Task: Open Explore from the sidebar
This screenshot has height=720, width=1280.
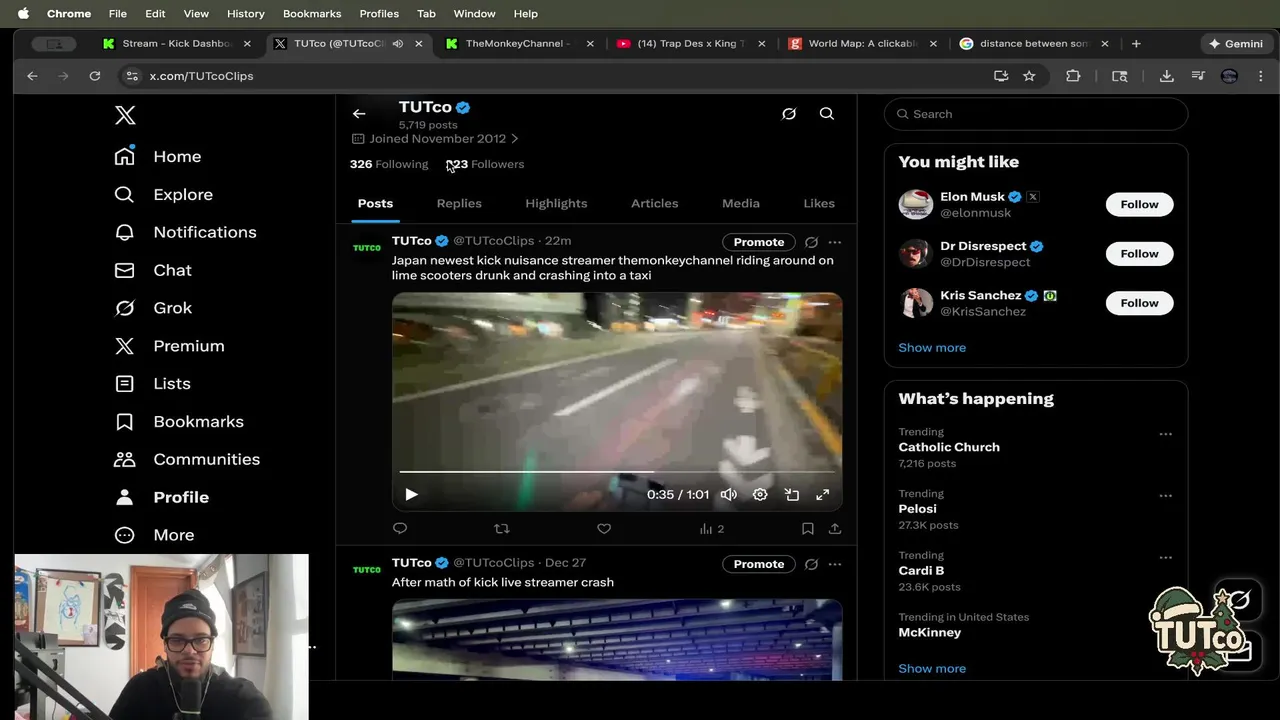Action: pos(164,194)
